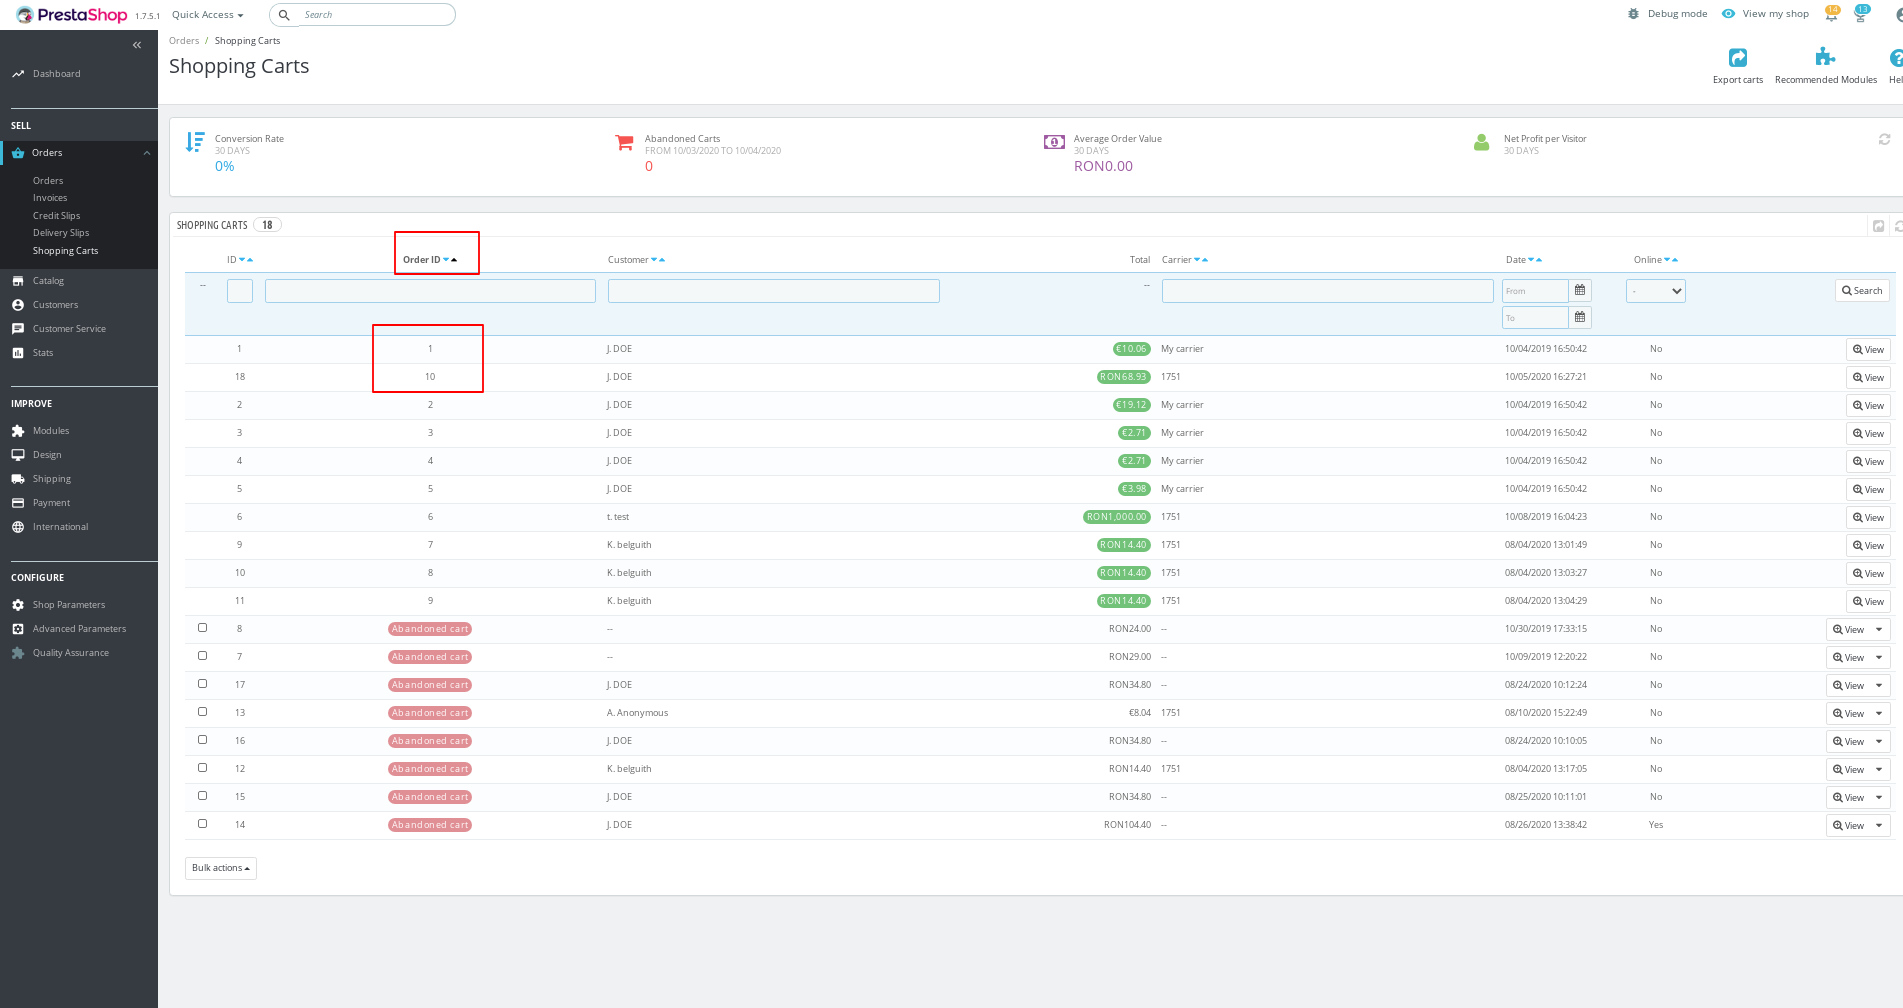Click the PrestaShop logo
1903x1008 pixels.
click(72, 15)
